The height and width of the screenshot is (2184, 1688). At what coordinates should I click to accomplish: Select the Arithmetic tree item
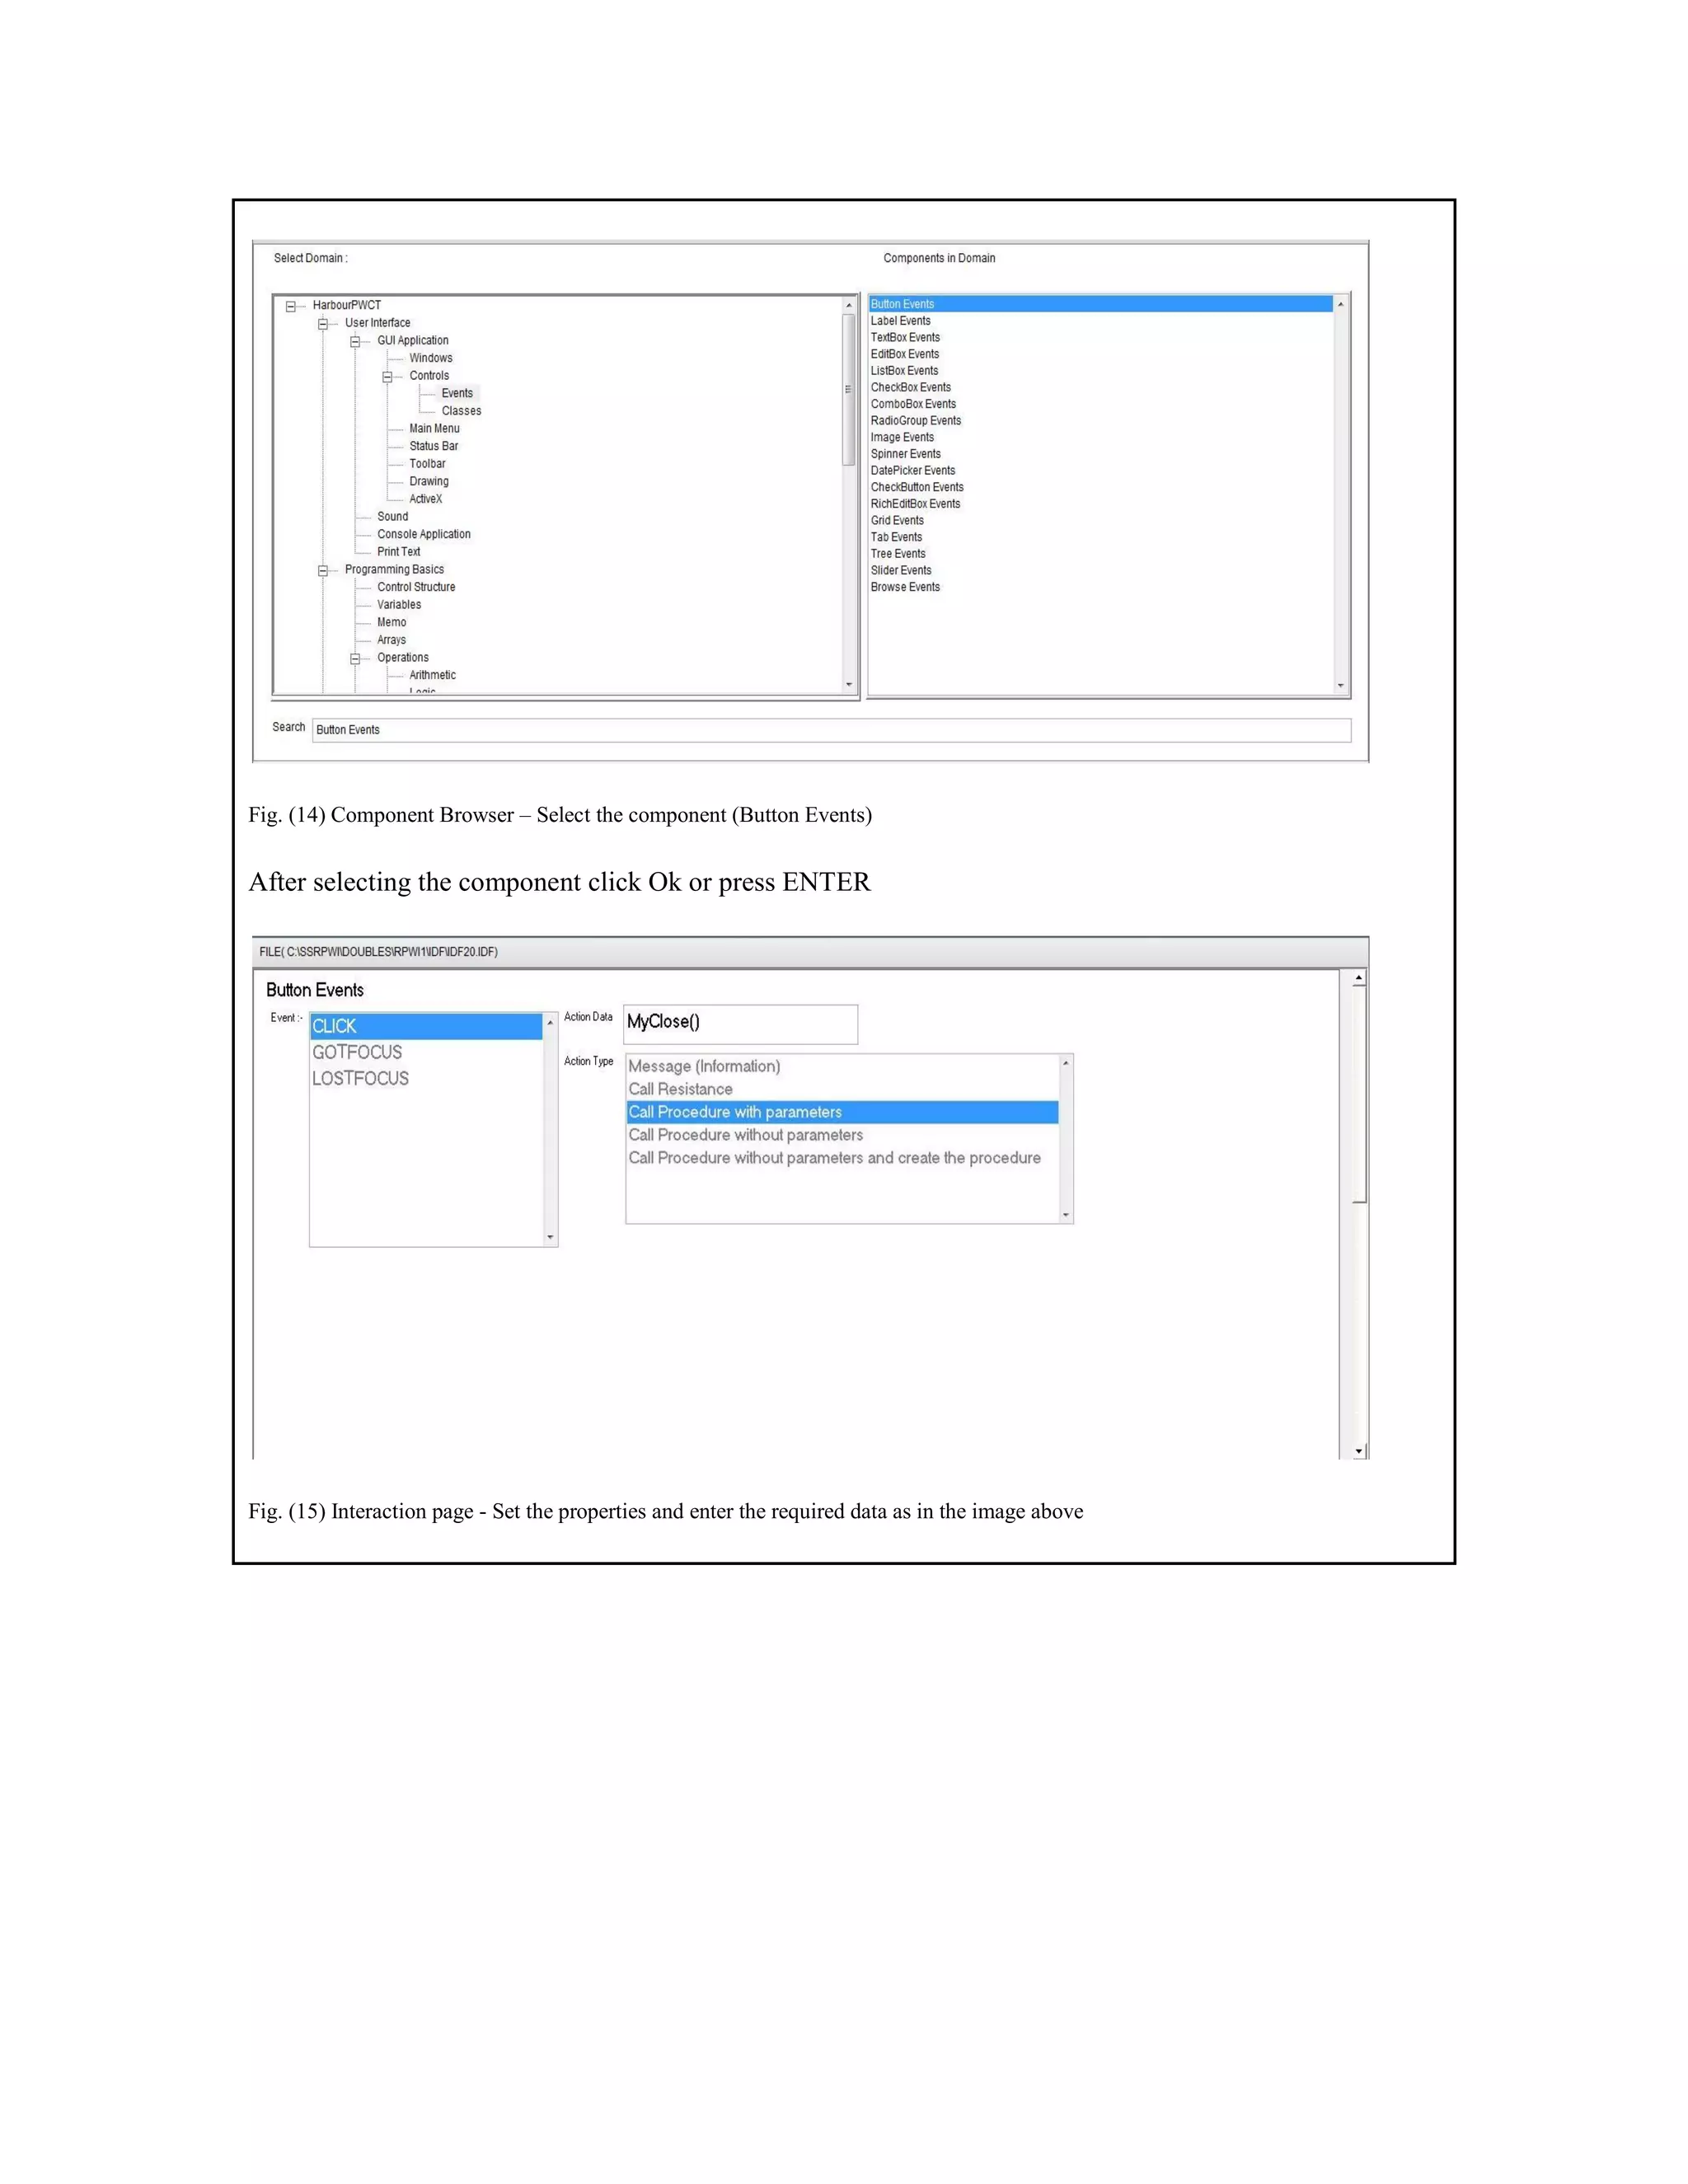click(x=432, y=675)
